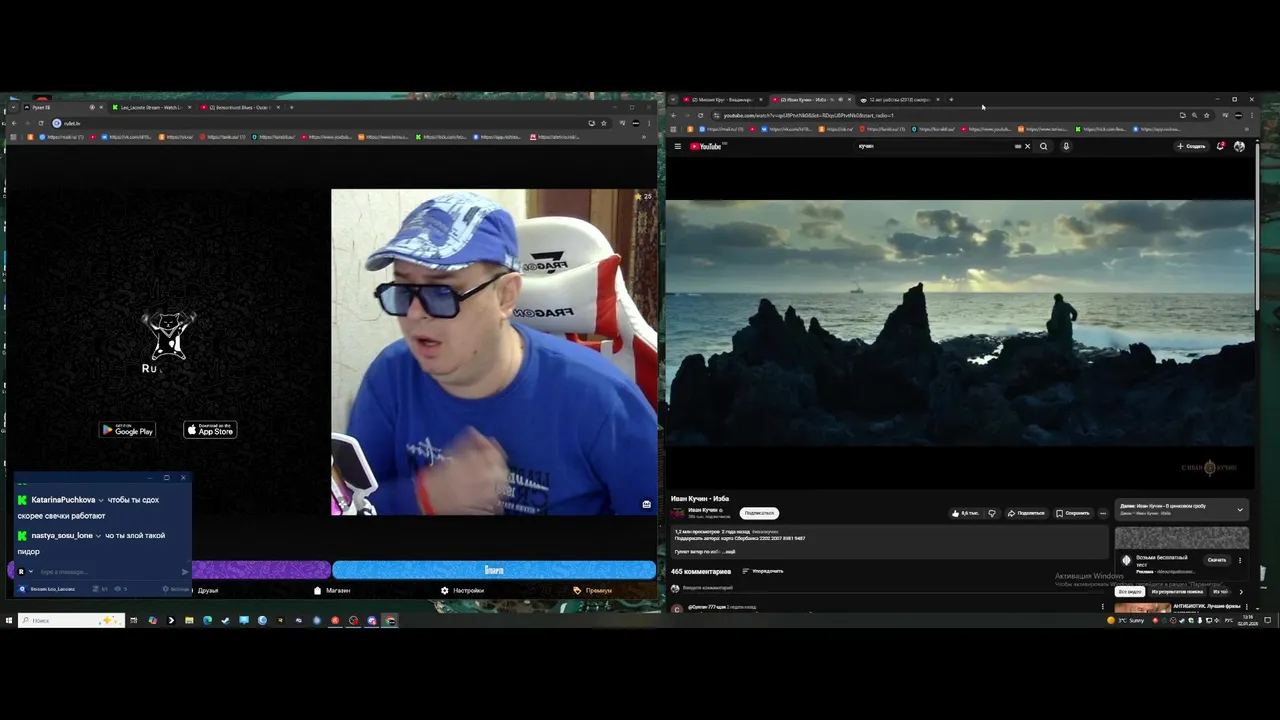Select the Из результатов поиска chip
The width and height of the screenshot is (1280, 720).
coord(1177,592)
